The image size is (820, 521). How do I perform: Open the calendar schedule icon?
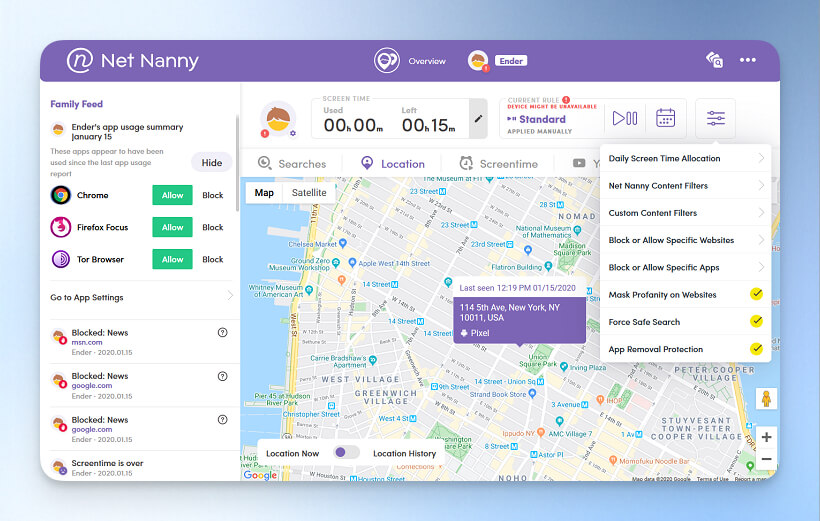665,118
